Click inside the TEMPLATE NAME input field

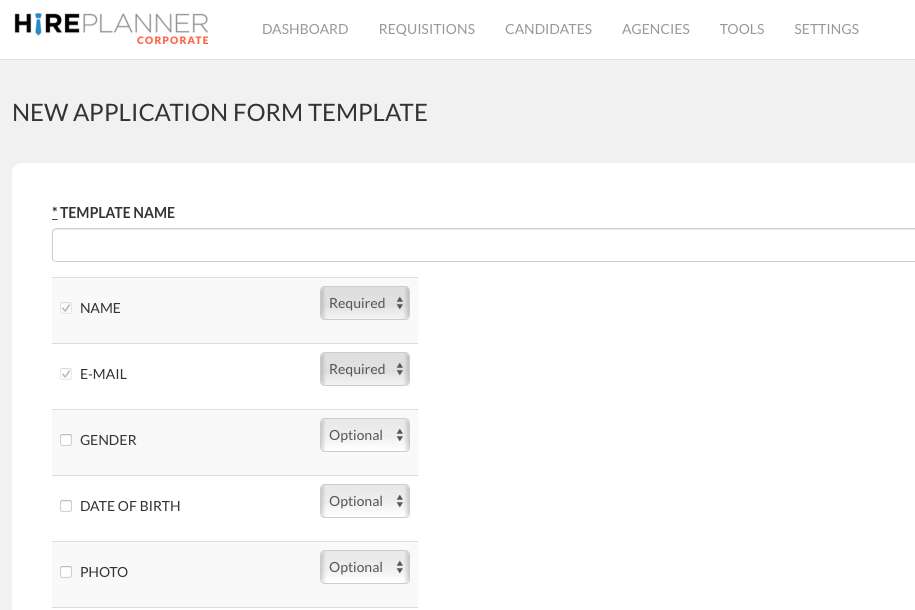coord(480,244)
